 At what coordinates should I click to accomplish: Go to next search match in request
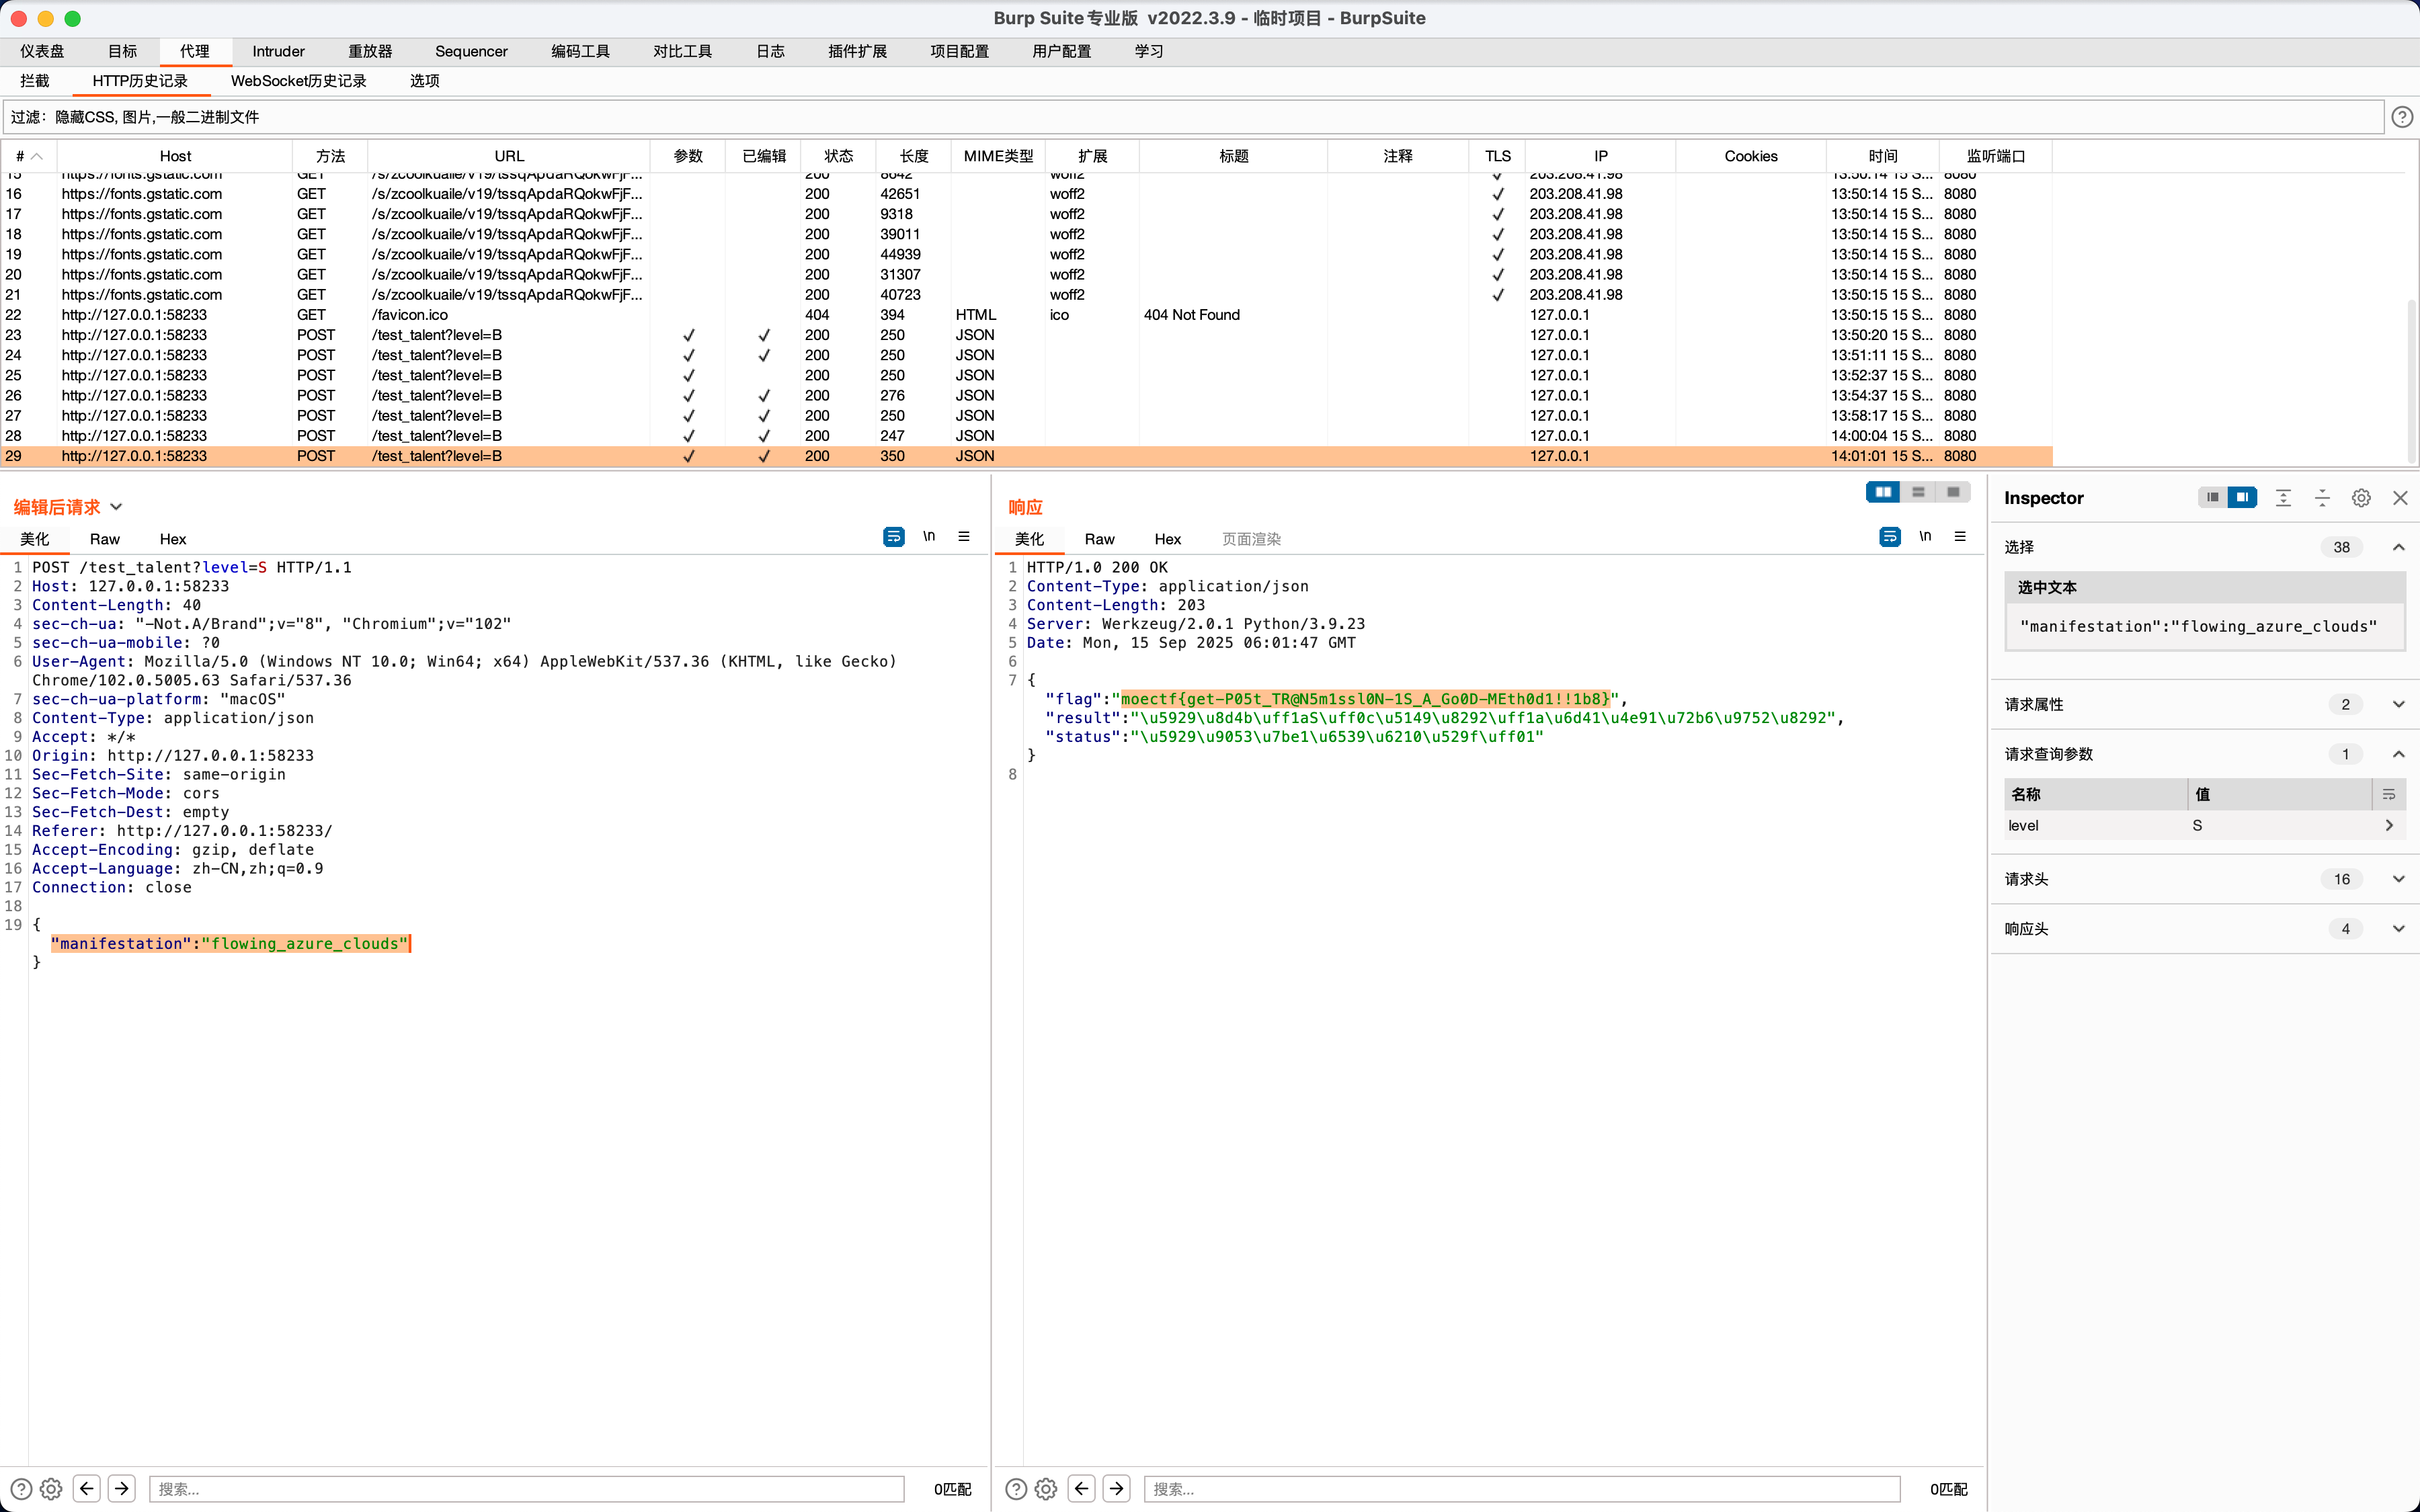point(122,1488)
